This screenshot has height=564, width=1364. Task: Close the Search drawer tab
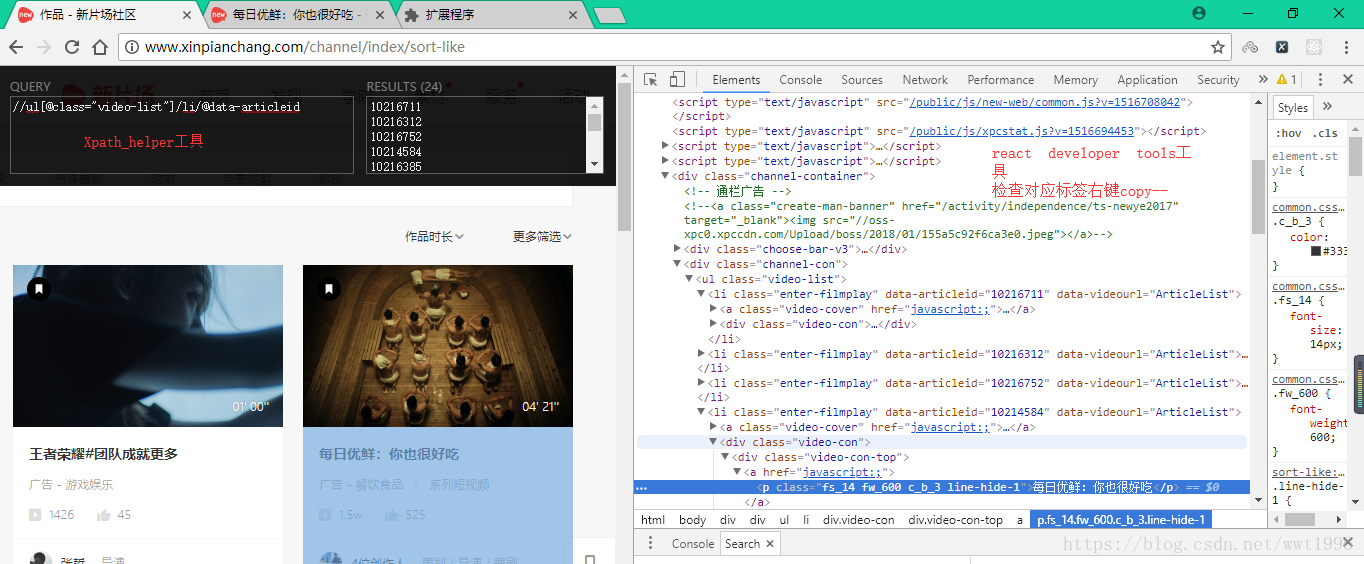pyautogui.click(x=770, y=544)
